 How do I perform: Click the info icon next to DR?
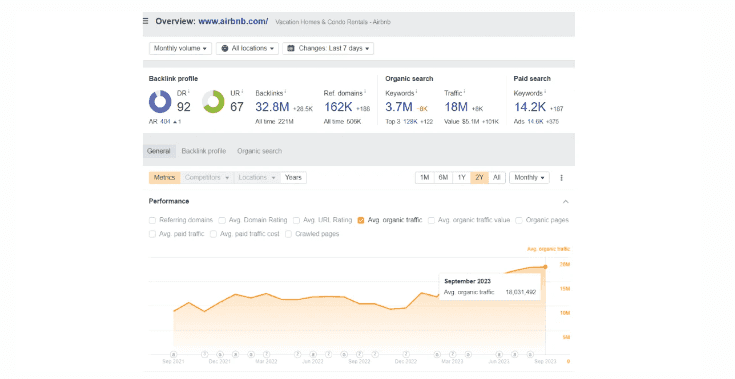coord(188,91)
